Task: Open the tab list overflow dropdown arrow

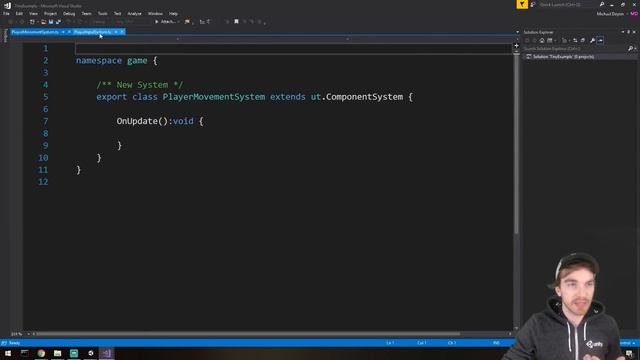Action: pyautogui.click(x=517, y=32)
